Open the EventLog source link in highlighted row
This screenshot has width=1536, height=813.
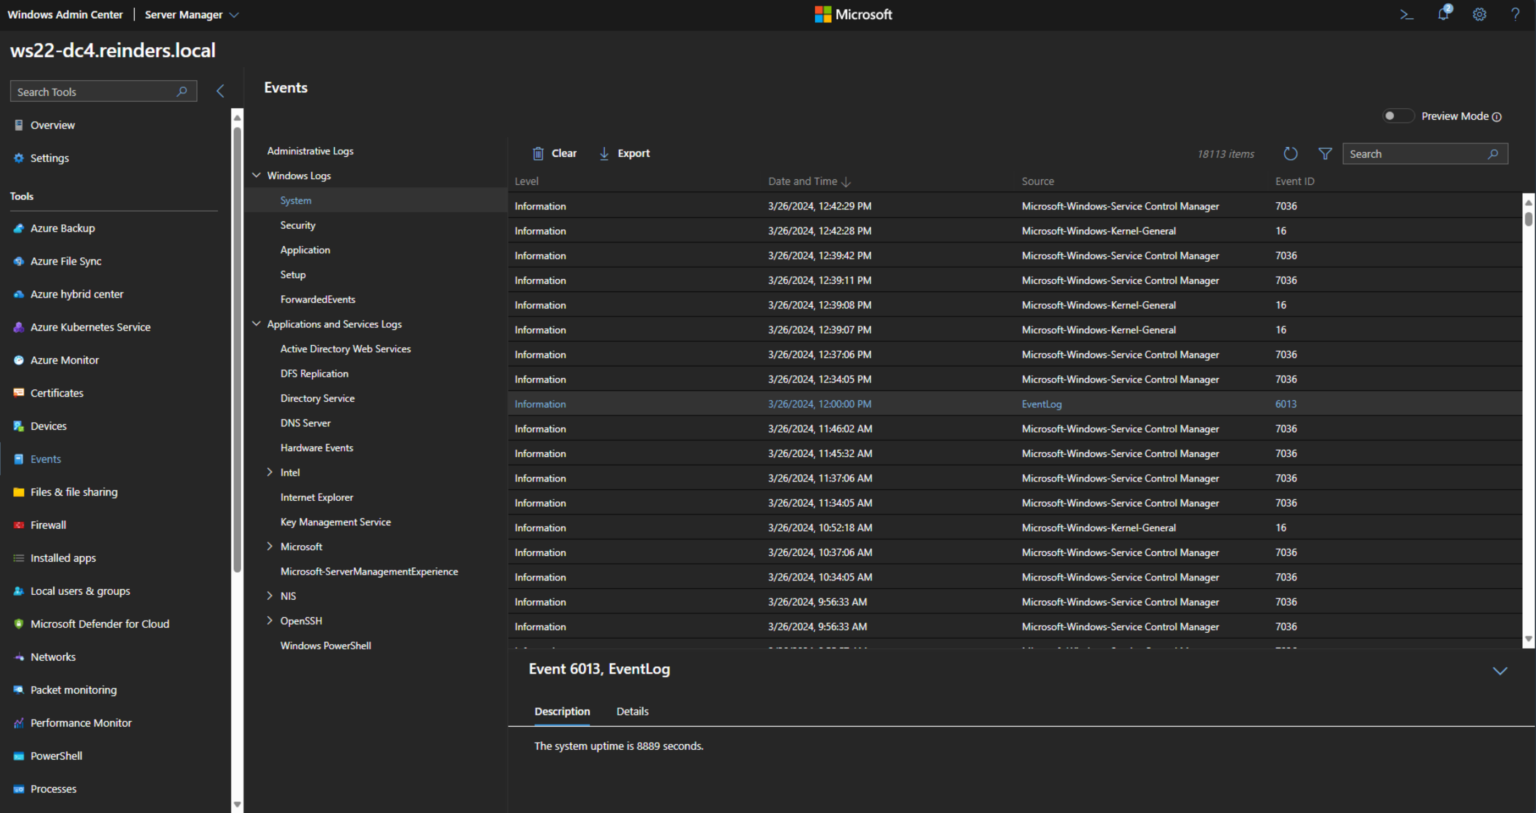(x=1041, y=403)
